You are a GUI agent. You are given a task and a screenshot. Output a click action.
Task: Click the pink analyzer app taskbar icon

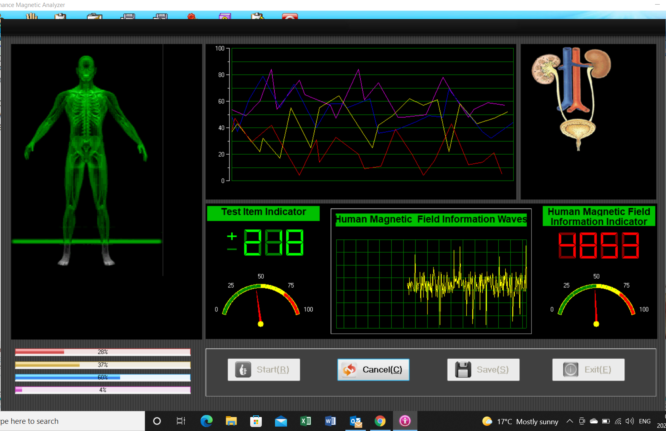(405, 421)
